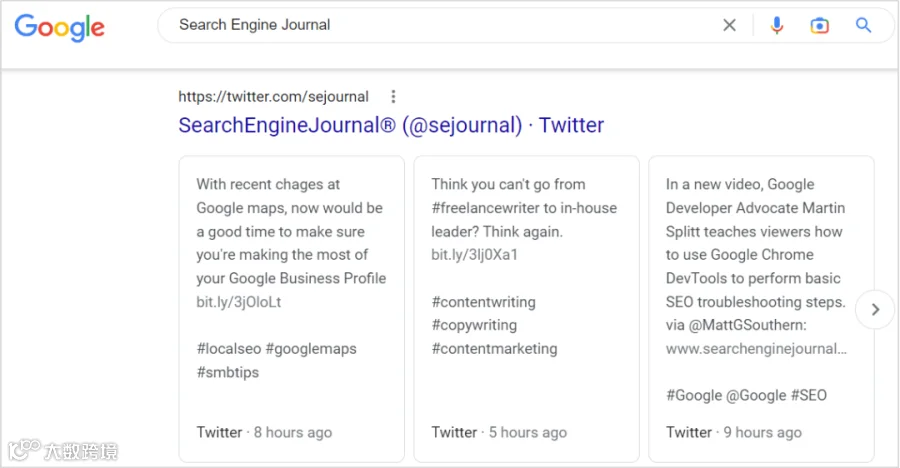Open the freelancewriter tweet card
Viewport: 900px width, 468px height.
click(x=525, y=208)
